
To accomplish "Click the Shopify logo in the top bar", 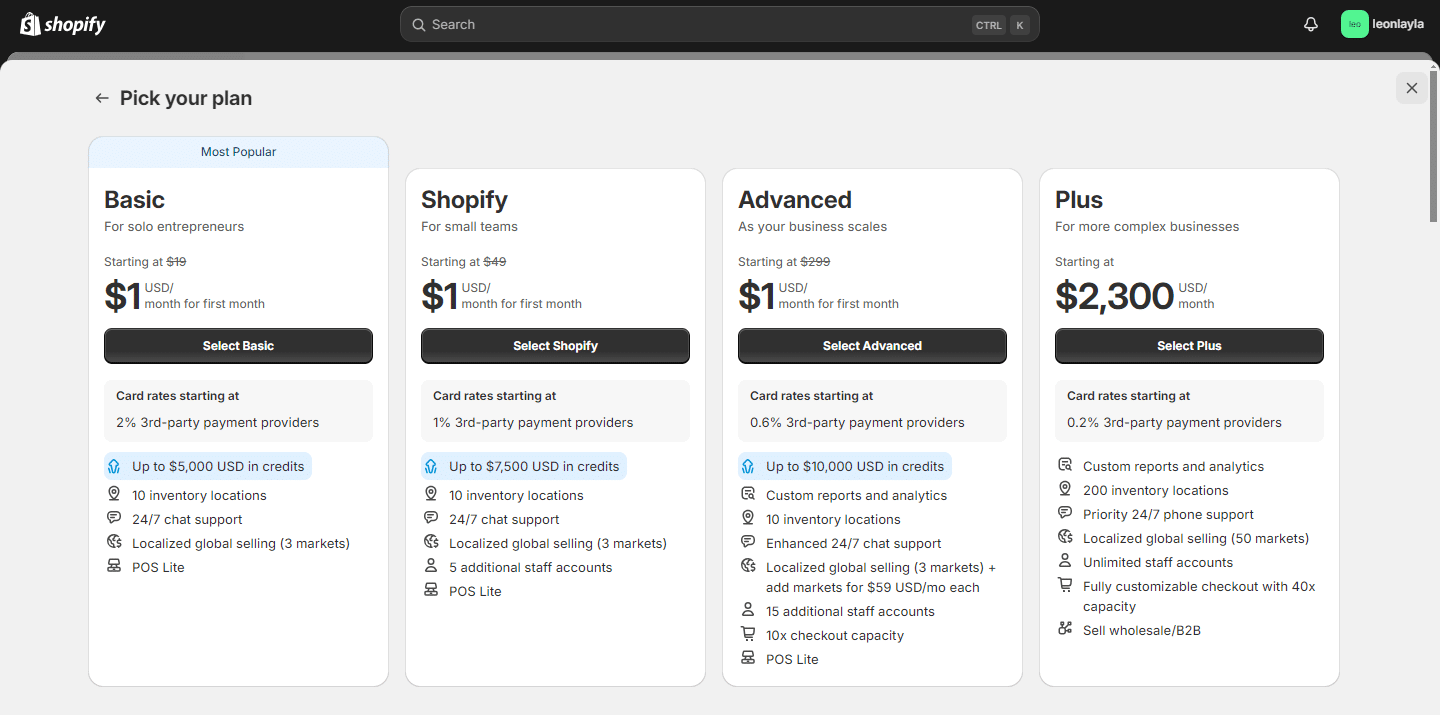I will (x=62, y=23).
